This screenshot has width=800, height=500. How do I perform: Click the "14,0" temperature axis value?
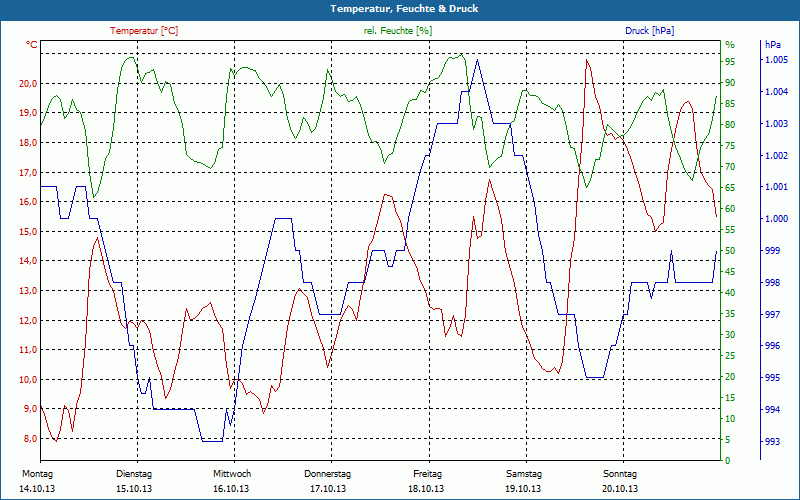click(x=28, y=261)
